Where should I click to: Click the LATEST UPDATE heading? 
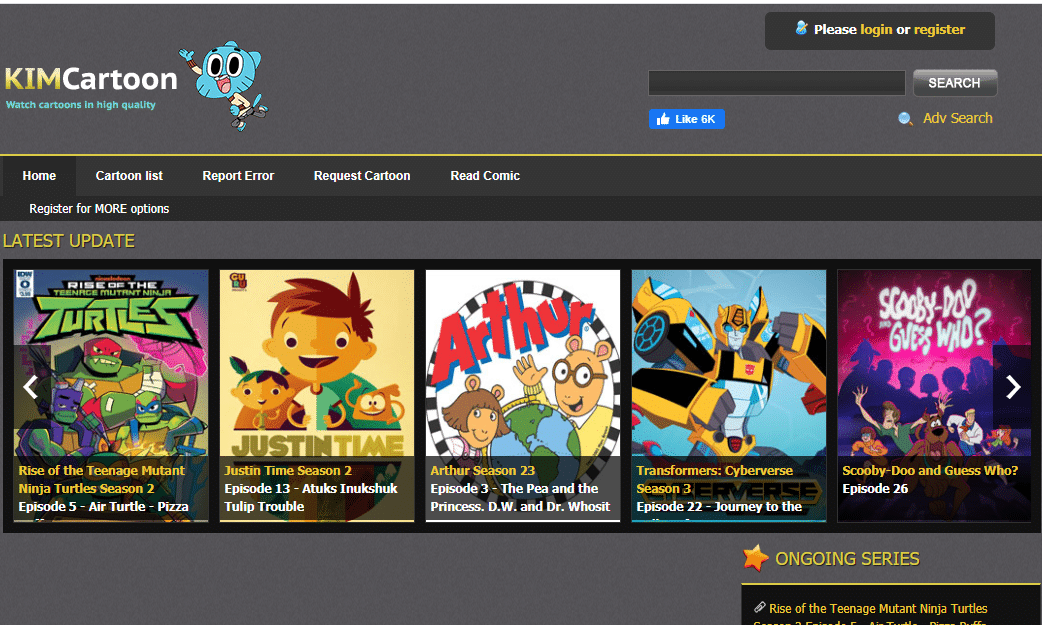(68, 241)
